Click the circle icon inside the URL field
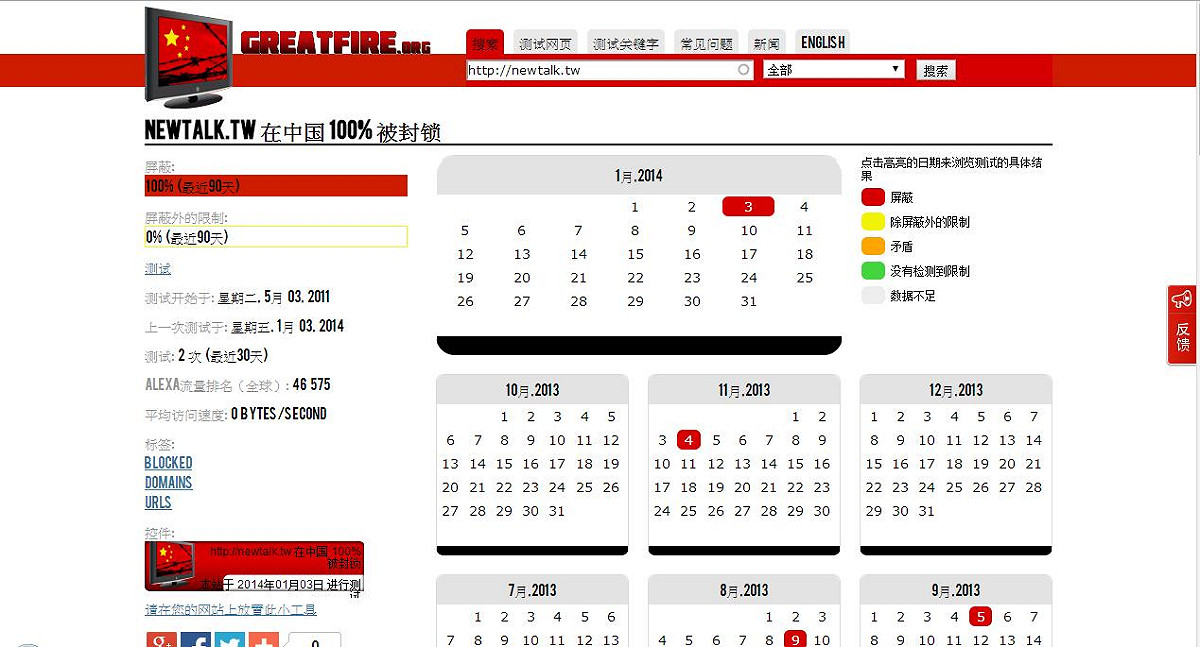 tap(743, 70)
